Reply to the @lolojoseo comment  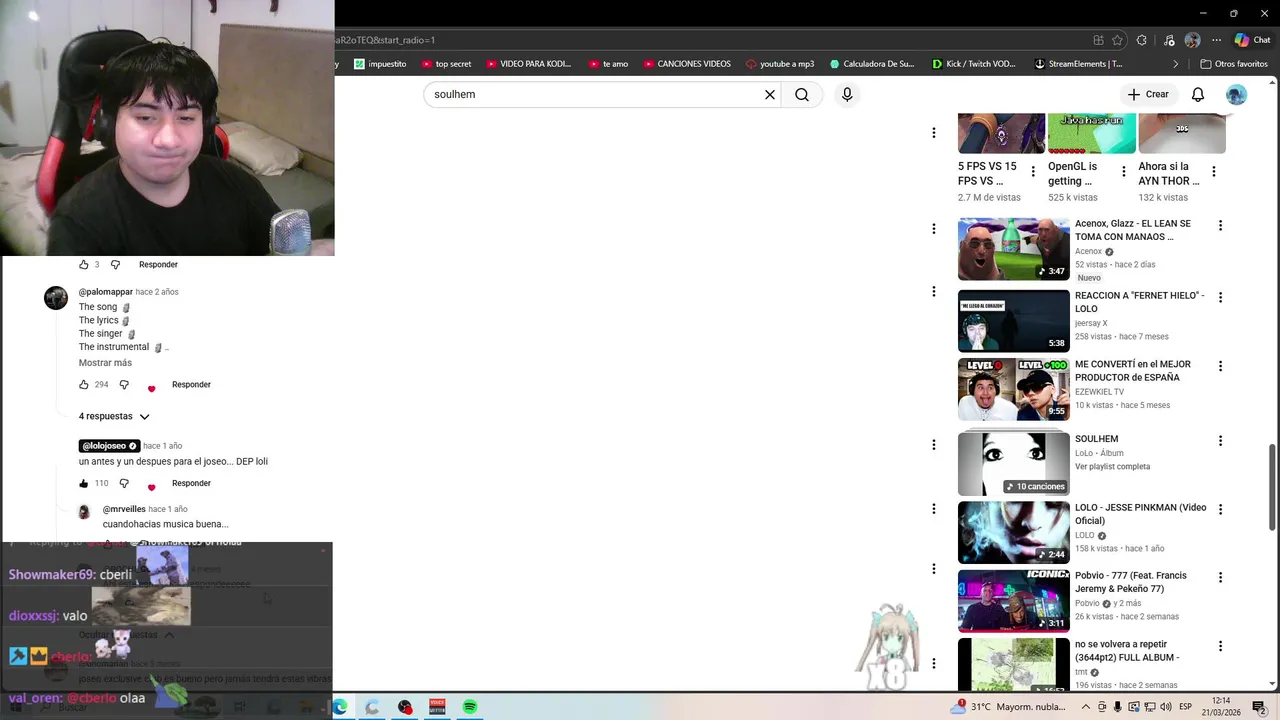click(x=191, y=484)
